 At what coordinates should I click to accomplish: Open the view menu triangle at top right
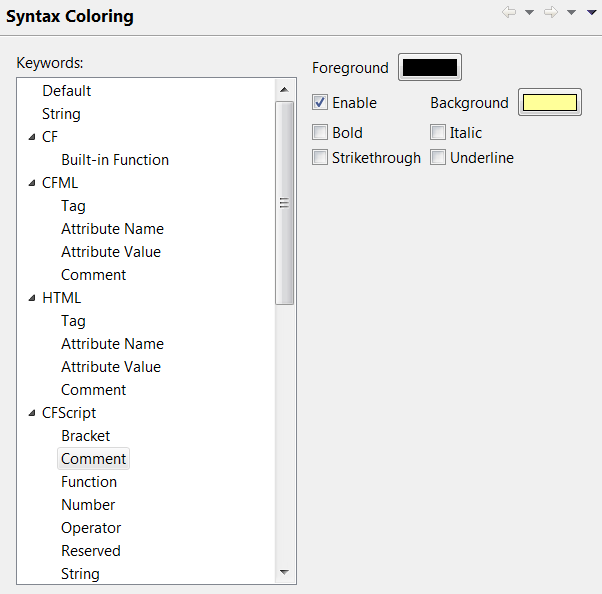[x=591, y=13]
